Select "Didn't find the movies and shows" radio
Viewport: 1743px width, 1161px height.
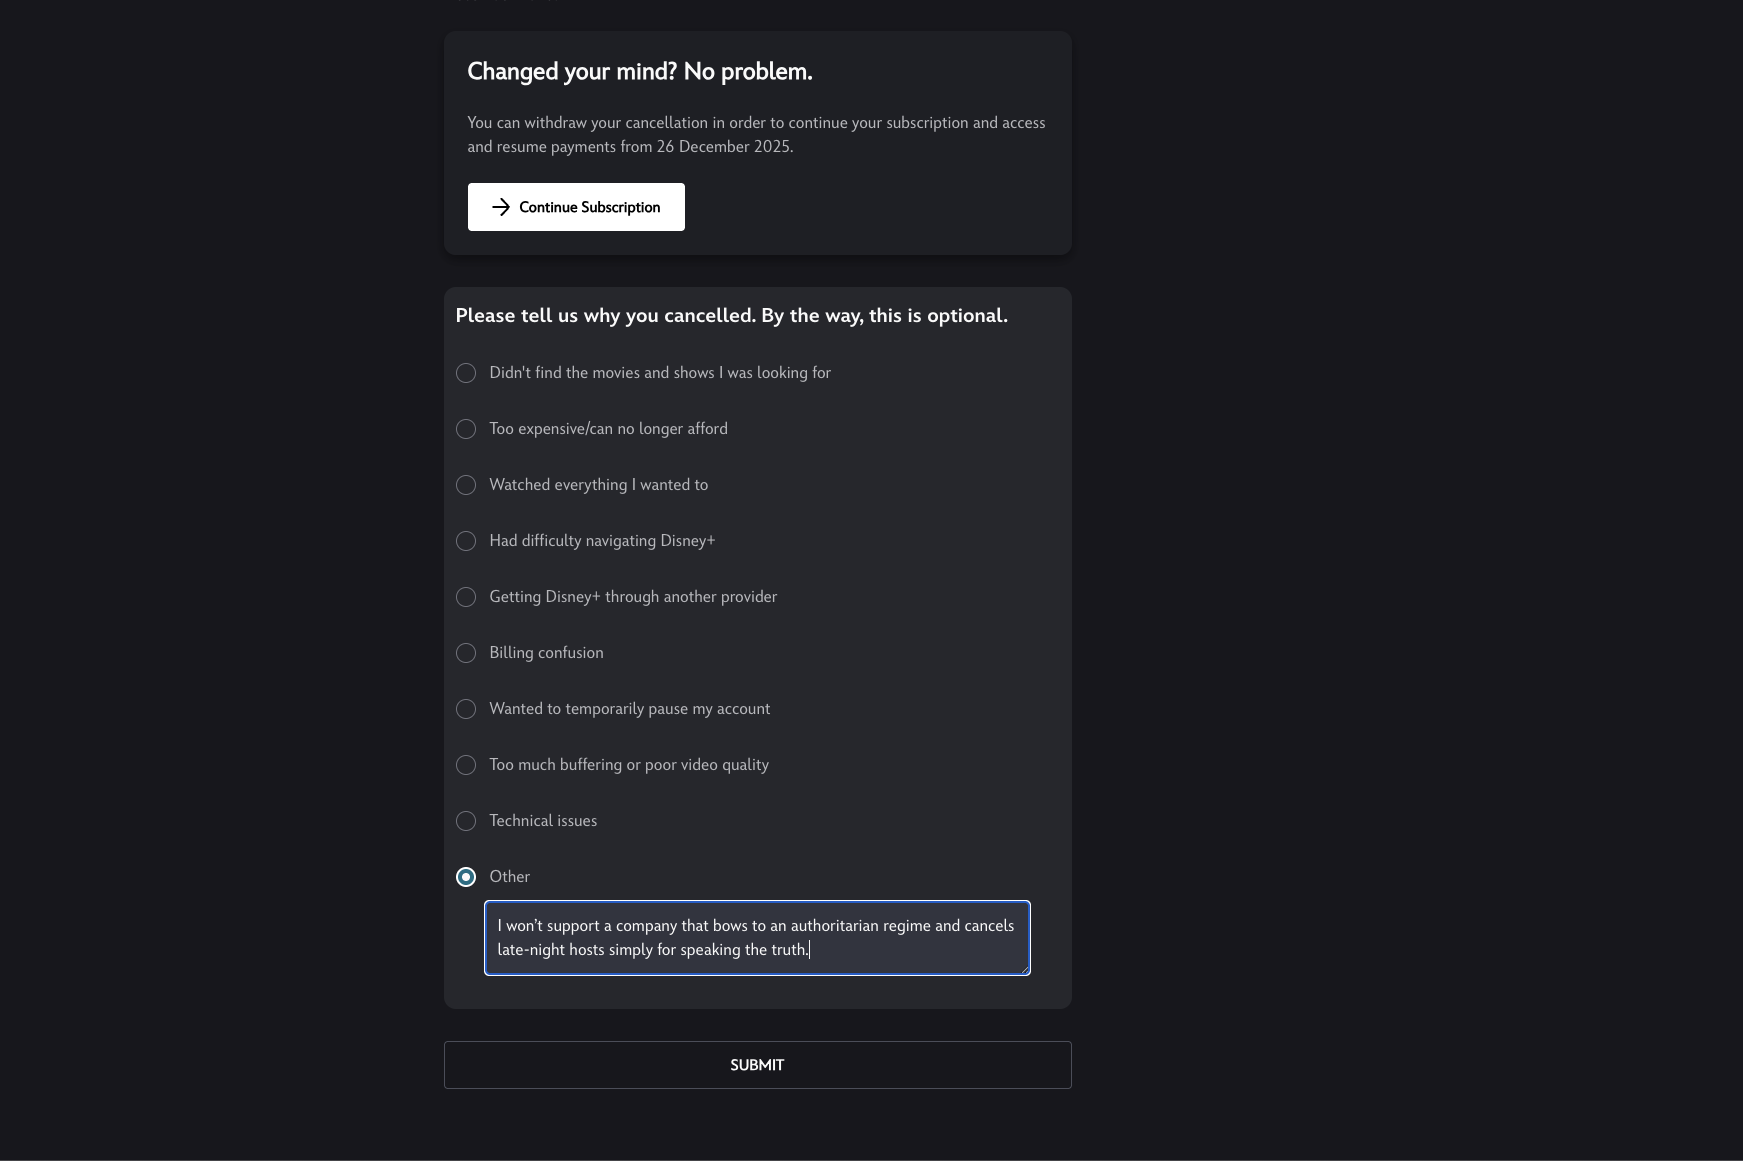(x=466, y=373)
